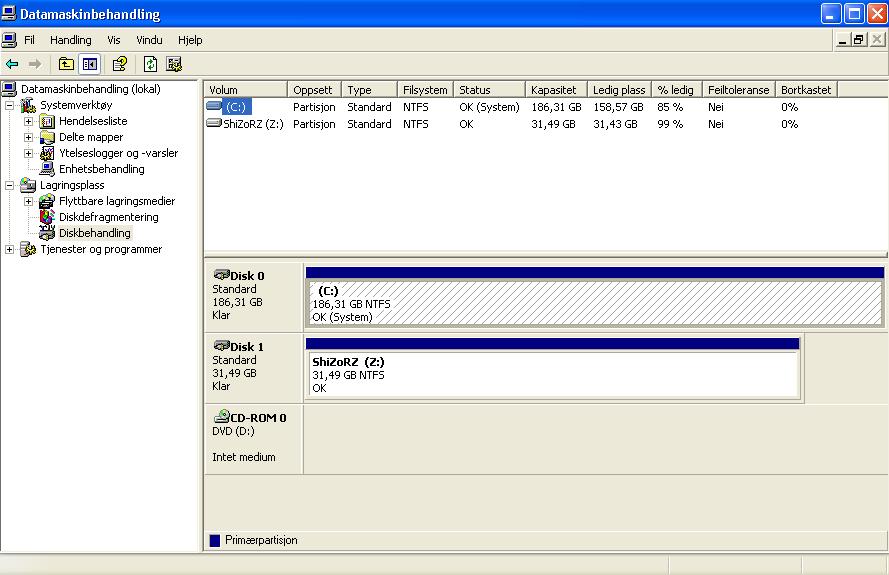Click the Diskdefragmentering icon

coord(47,217)
